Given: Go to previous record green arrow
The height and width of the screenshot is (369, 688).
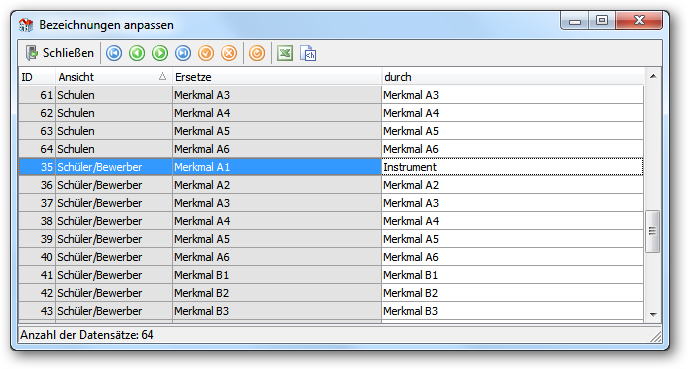Looking at the screenshot, I should pyautogui.click(x=137, y=53).
